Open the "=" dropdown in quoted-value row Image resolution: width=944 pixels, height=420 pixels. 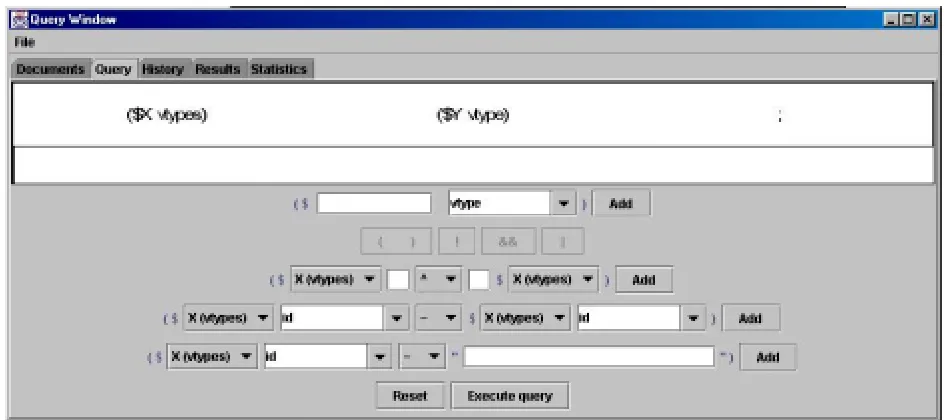[422, 356]
